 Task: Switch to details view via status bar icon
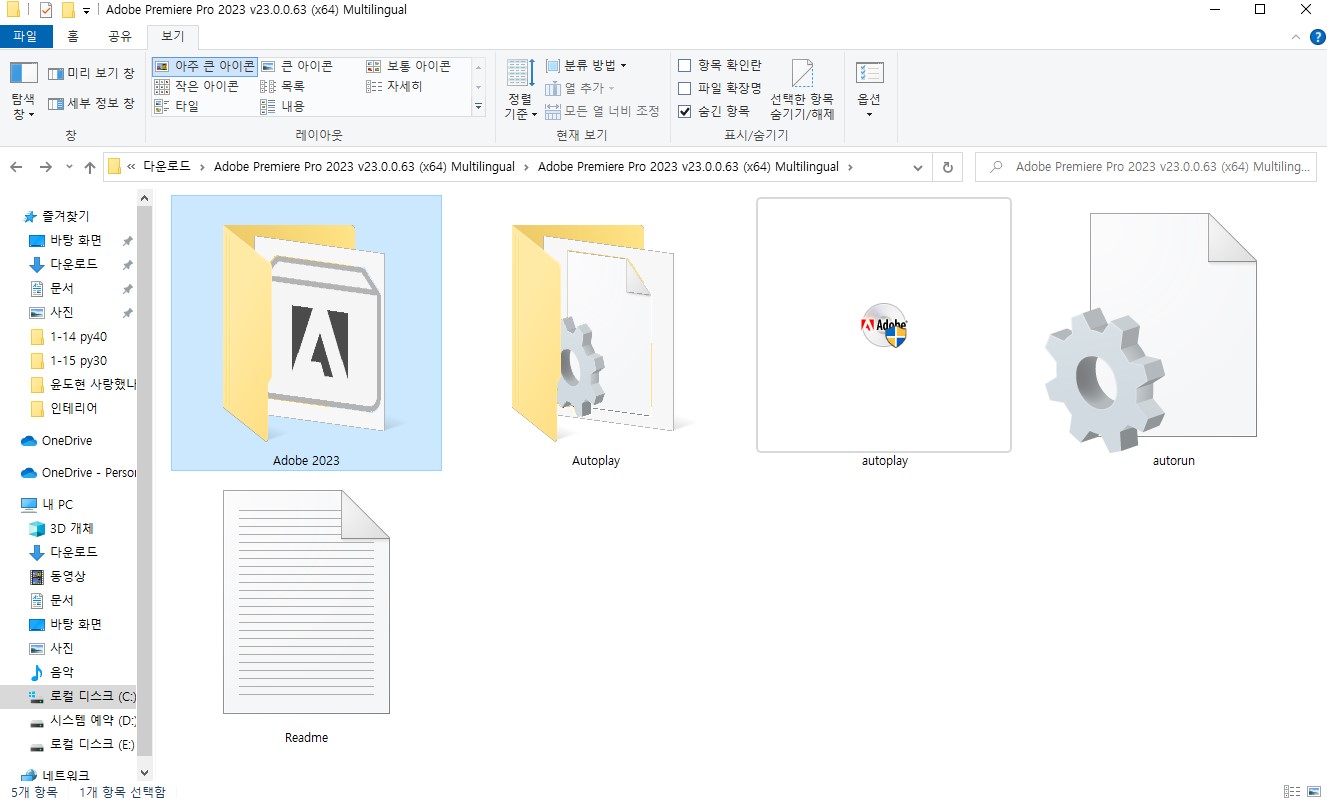click(1291, 792)
